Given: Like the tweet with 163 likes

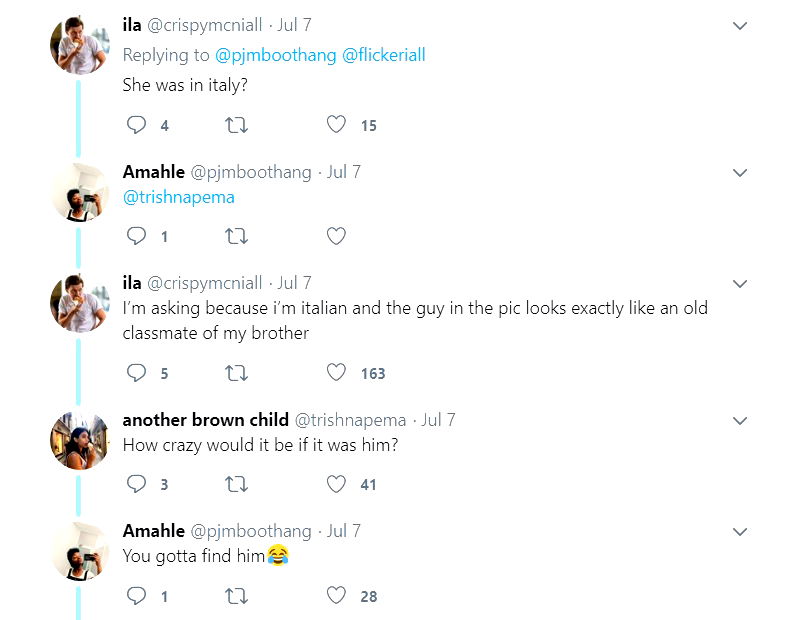Looking at the screenshot, I should click(x=337, y=373).
